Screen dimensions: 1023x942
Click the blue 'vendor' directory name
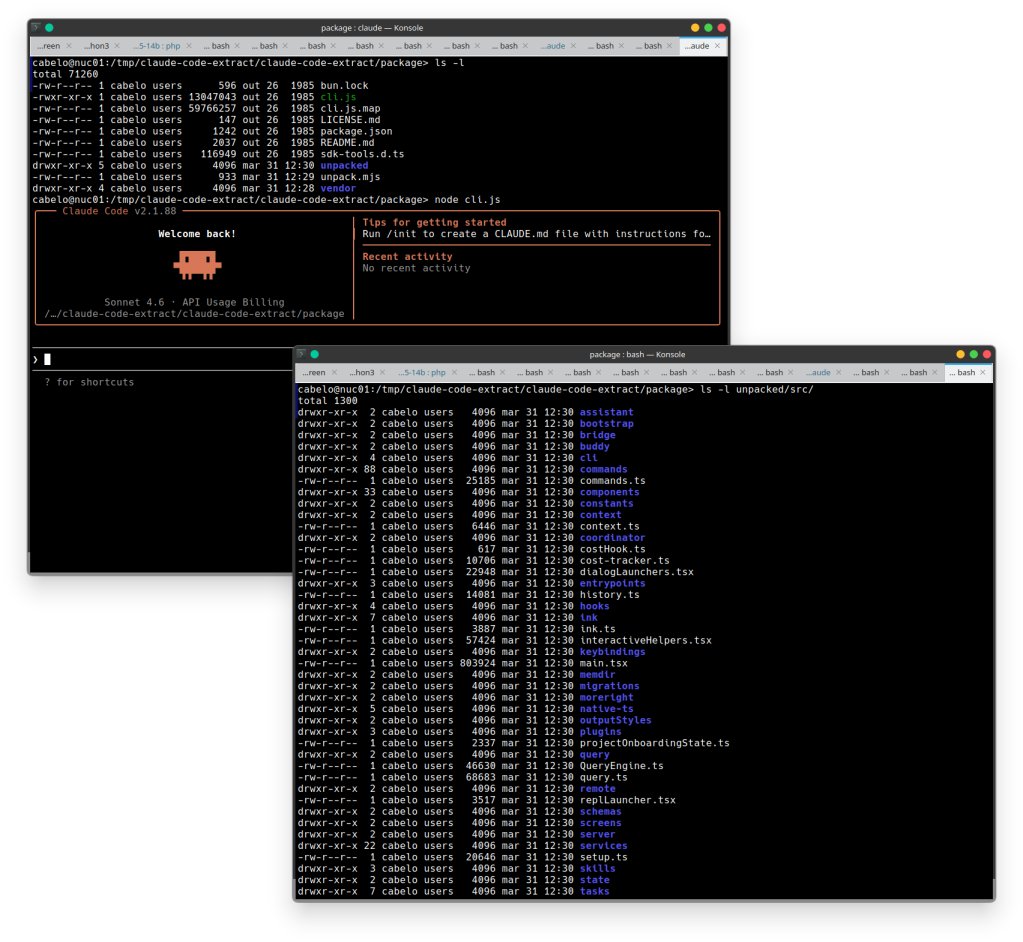tap(338, 188)
